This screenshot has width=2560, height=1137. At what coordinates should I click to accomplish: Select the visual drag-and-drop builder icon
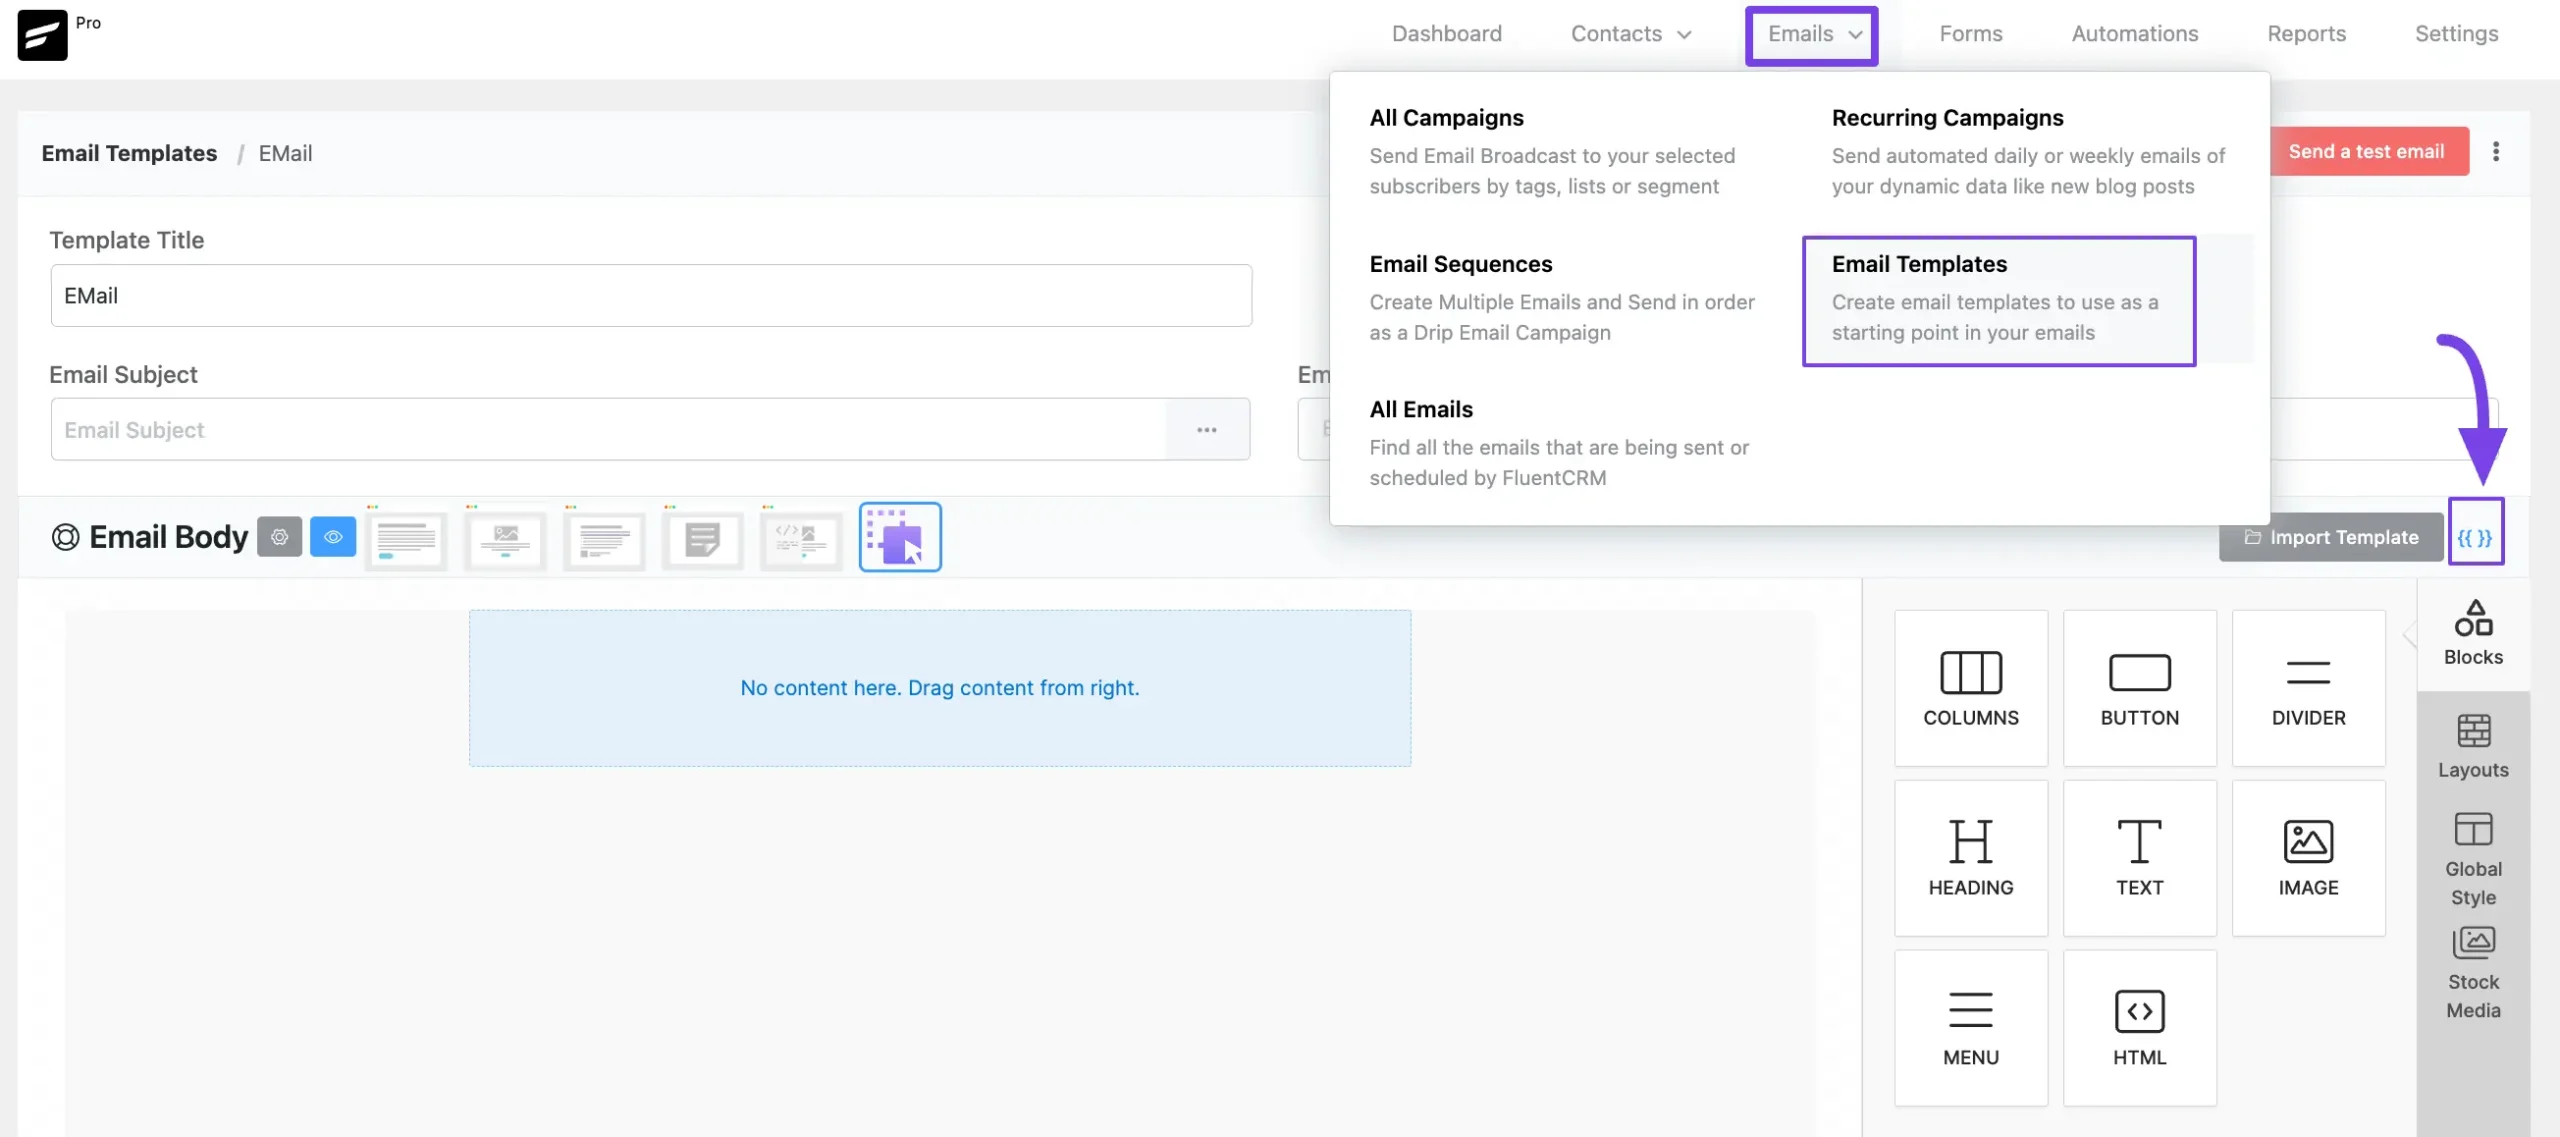click(900, 537)
